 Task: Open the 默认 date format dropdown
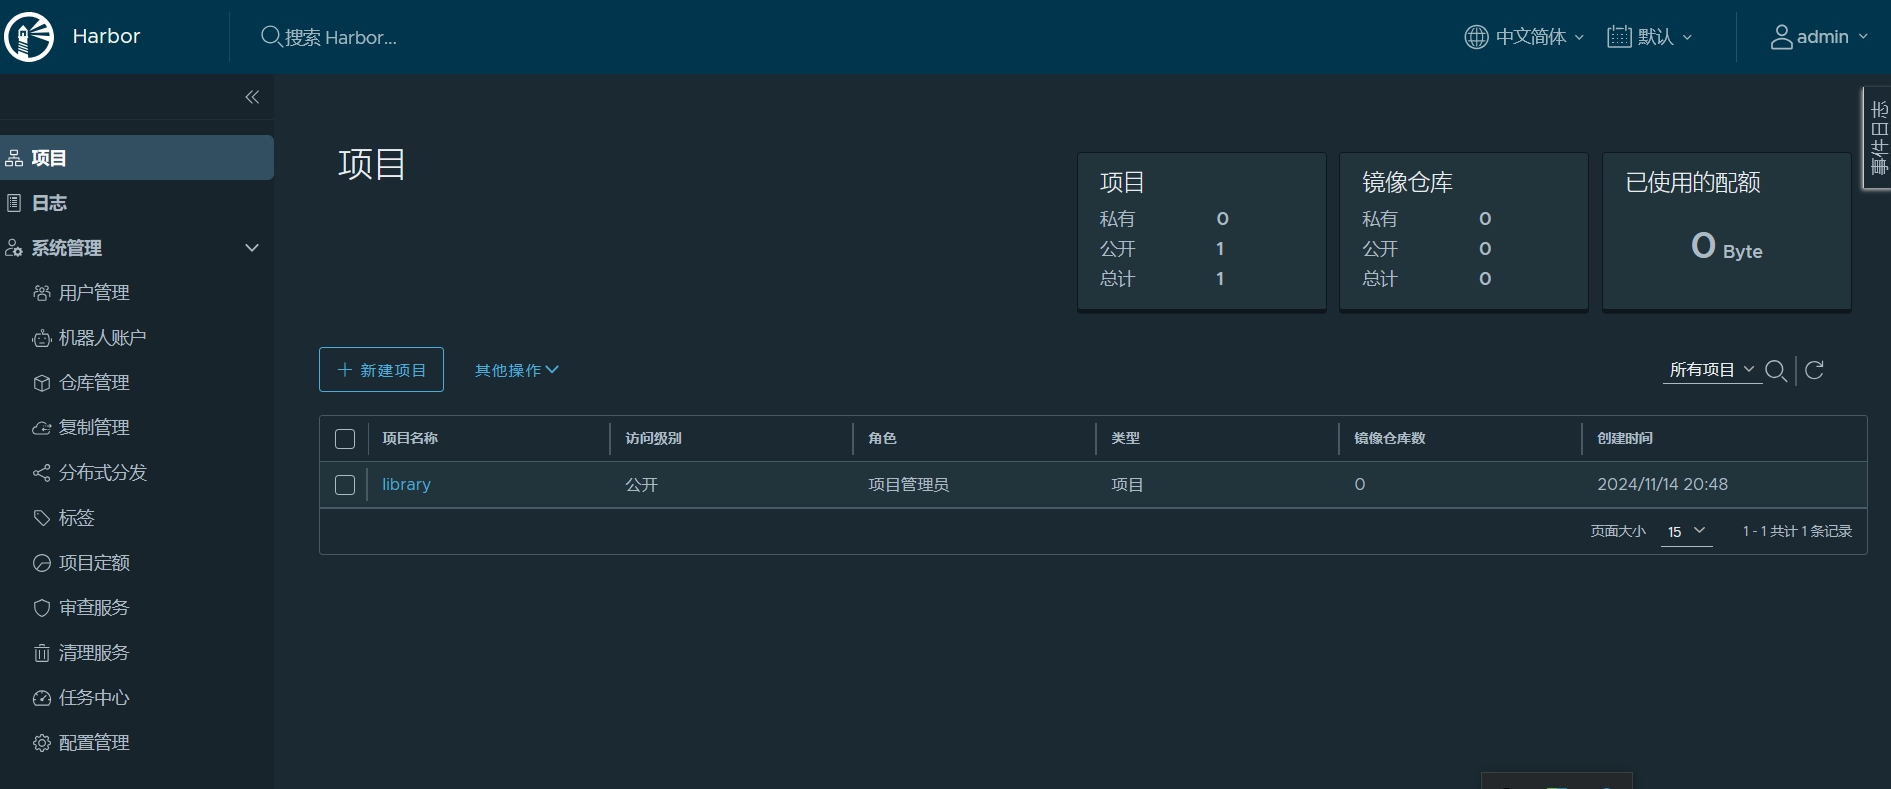click(x=1650, y=37)
